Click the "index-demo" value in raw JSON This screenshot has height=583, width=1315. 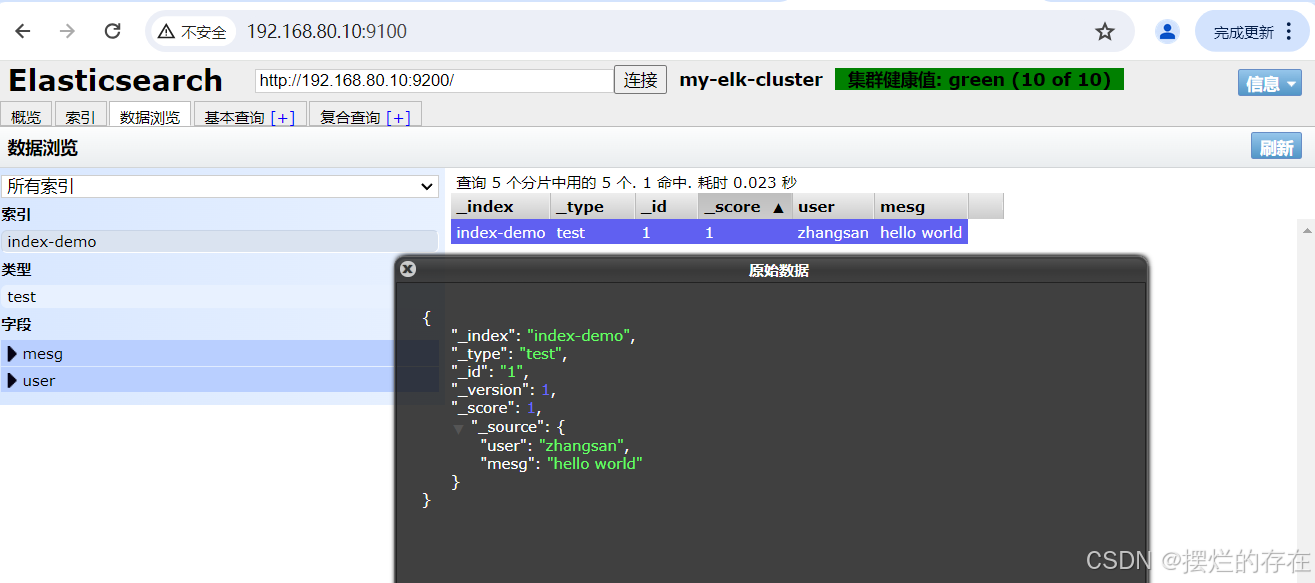[x=579, y=336]
